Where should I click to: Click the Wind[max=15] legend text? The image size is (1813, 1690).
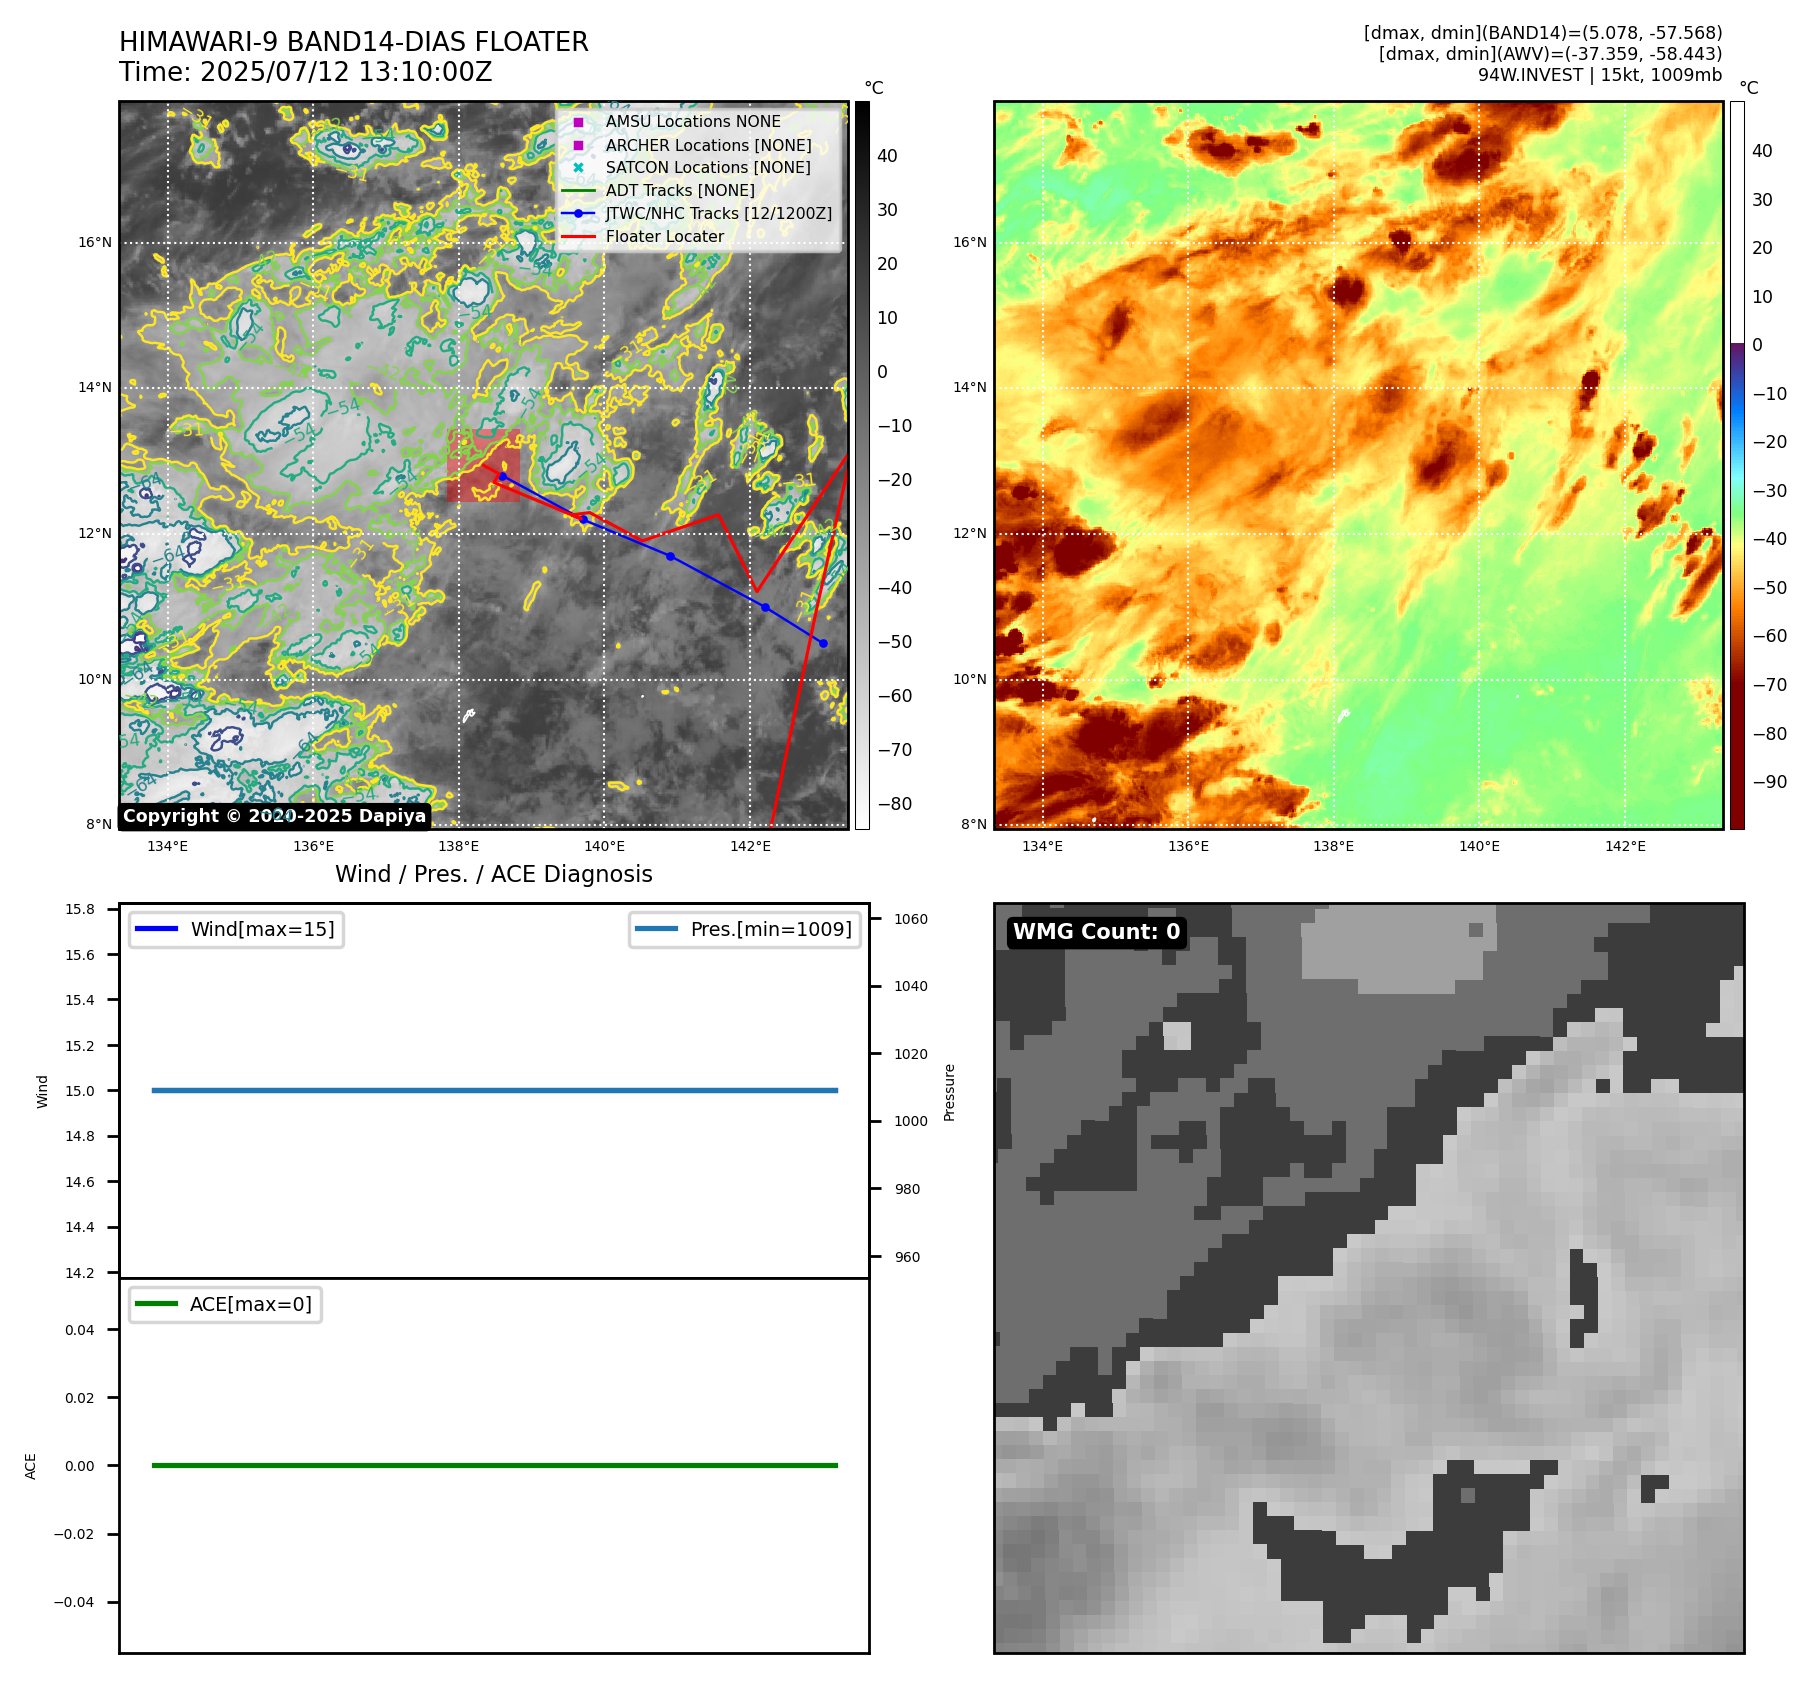click(x=263, y=929)
